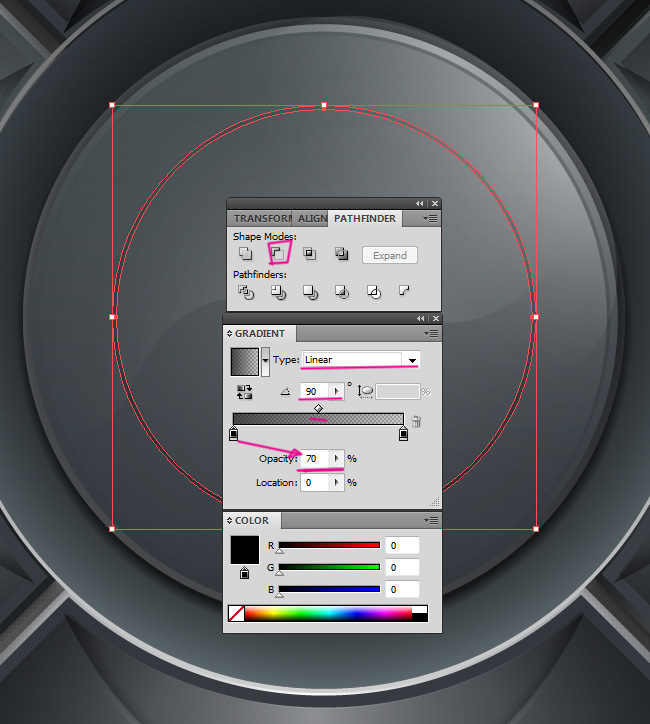Click the Minus Back pathfinder icon
The width and height of the screenshot is (650, 724).
[x=404, y=290]
